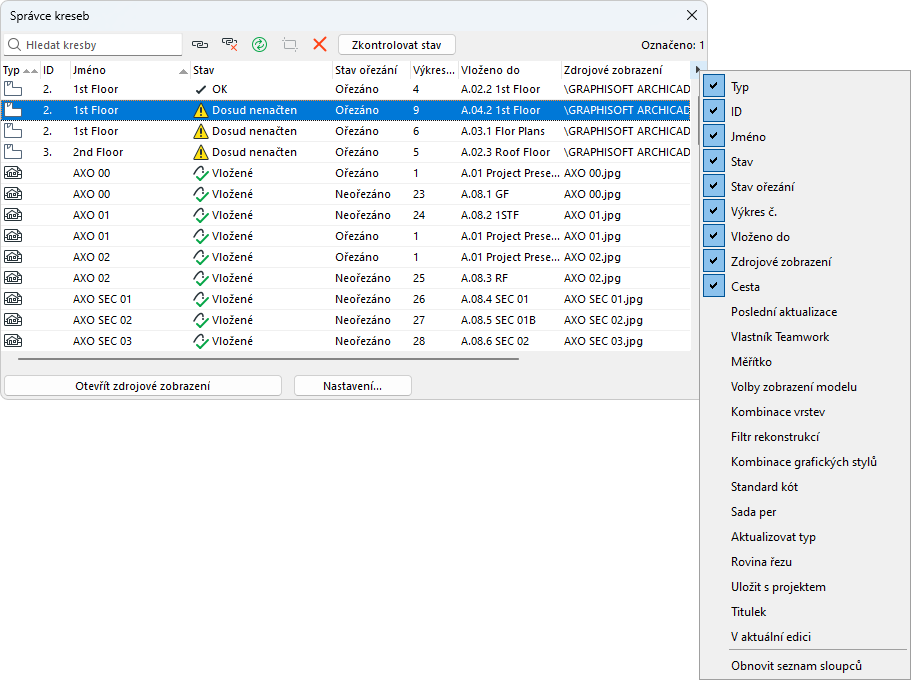
Task: Click the Otevřít zdrojové zobrazení button
Action: pyautogui.click(x=143, y=386)
